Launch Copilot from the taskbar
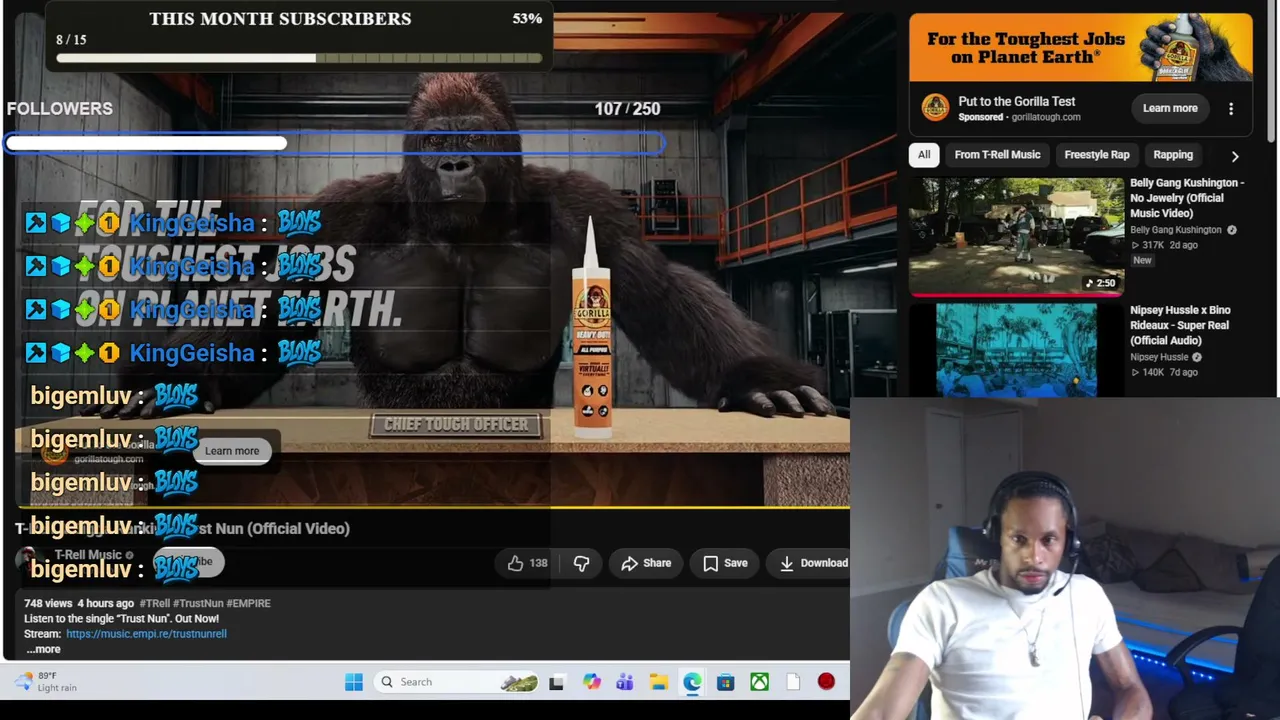 pos(591,682)
